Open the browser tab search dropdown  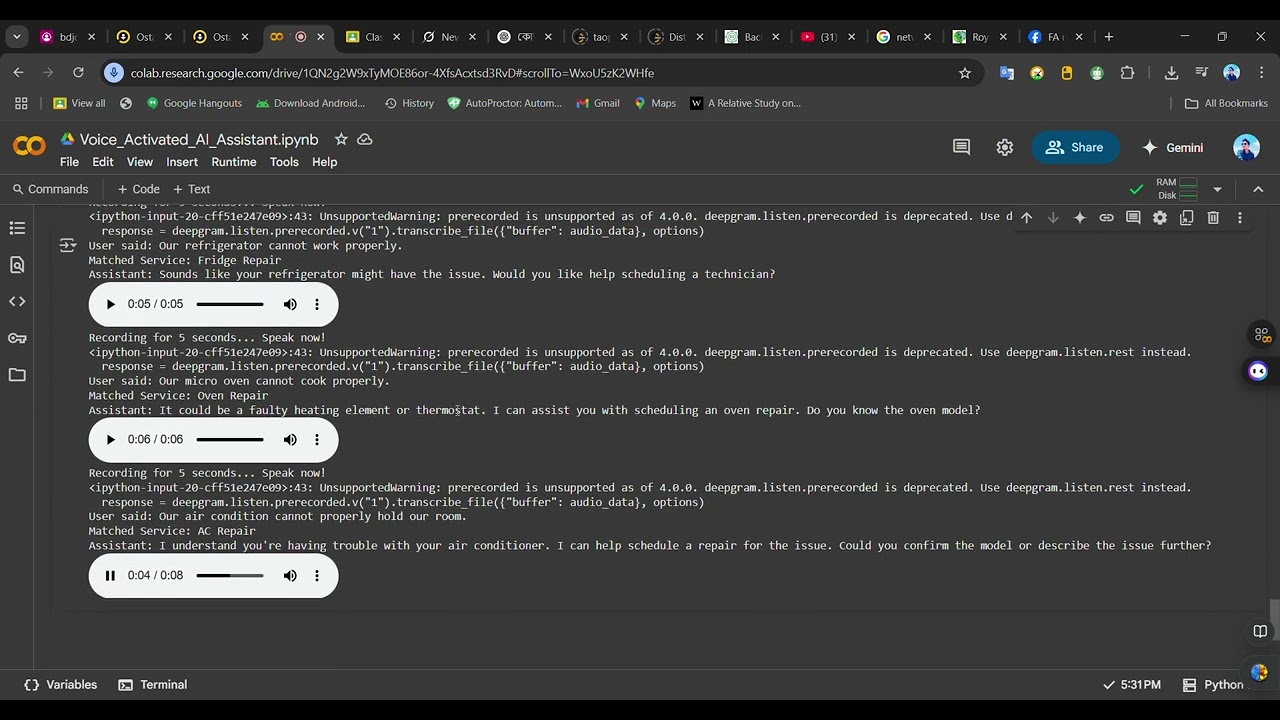pyautogui.click(x=16, y=37)
